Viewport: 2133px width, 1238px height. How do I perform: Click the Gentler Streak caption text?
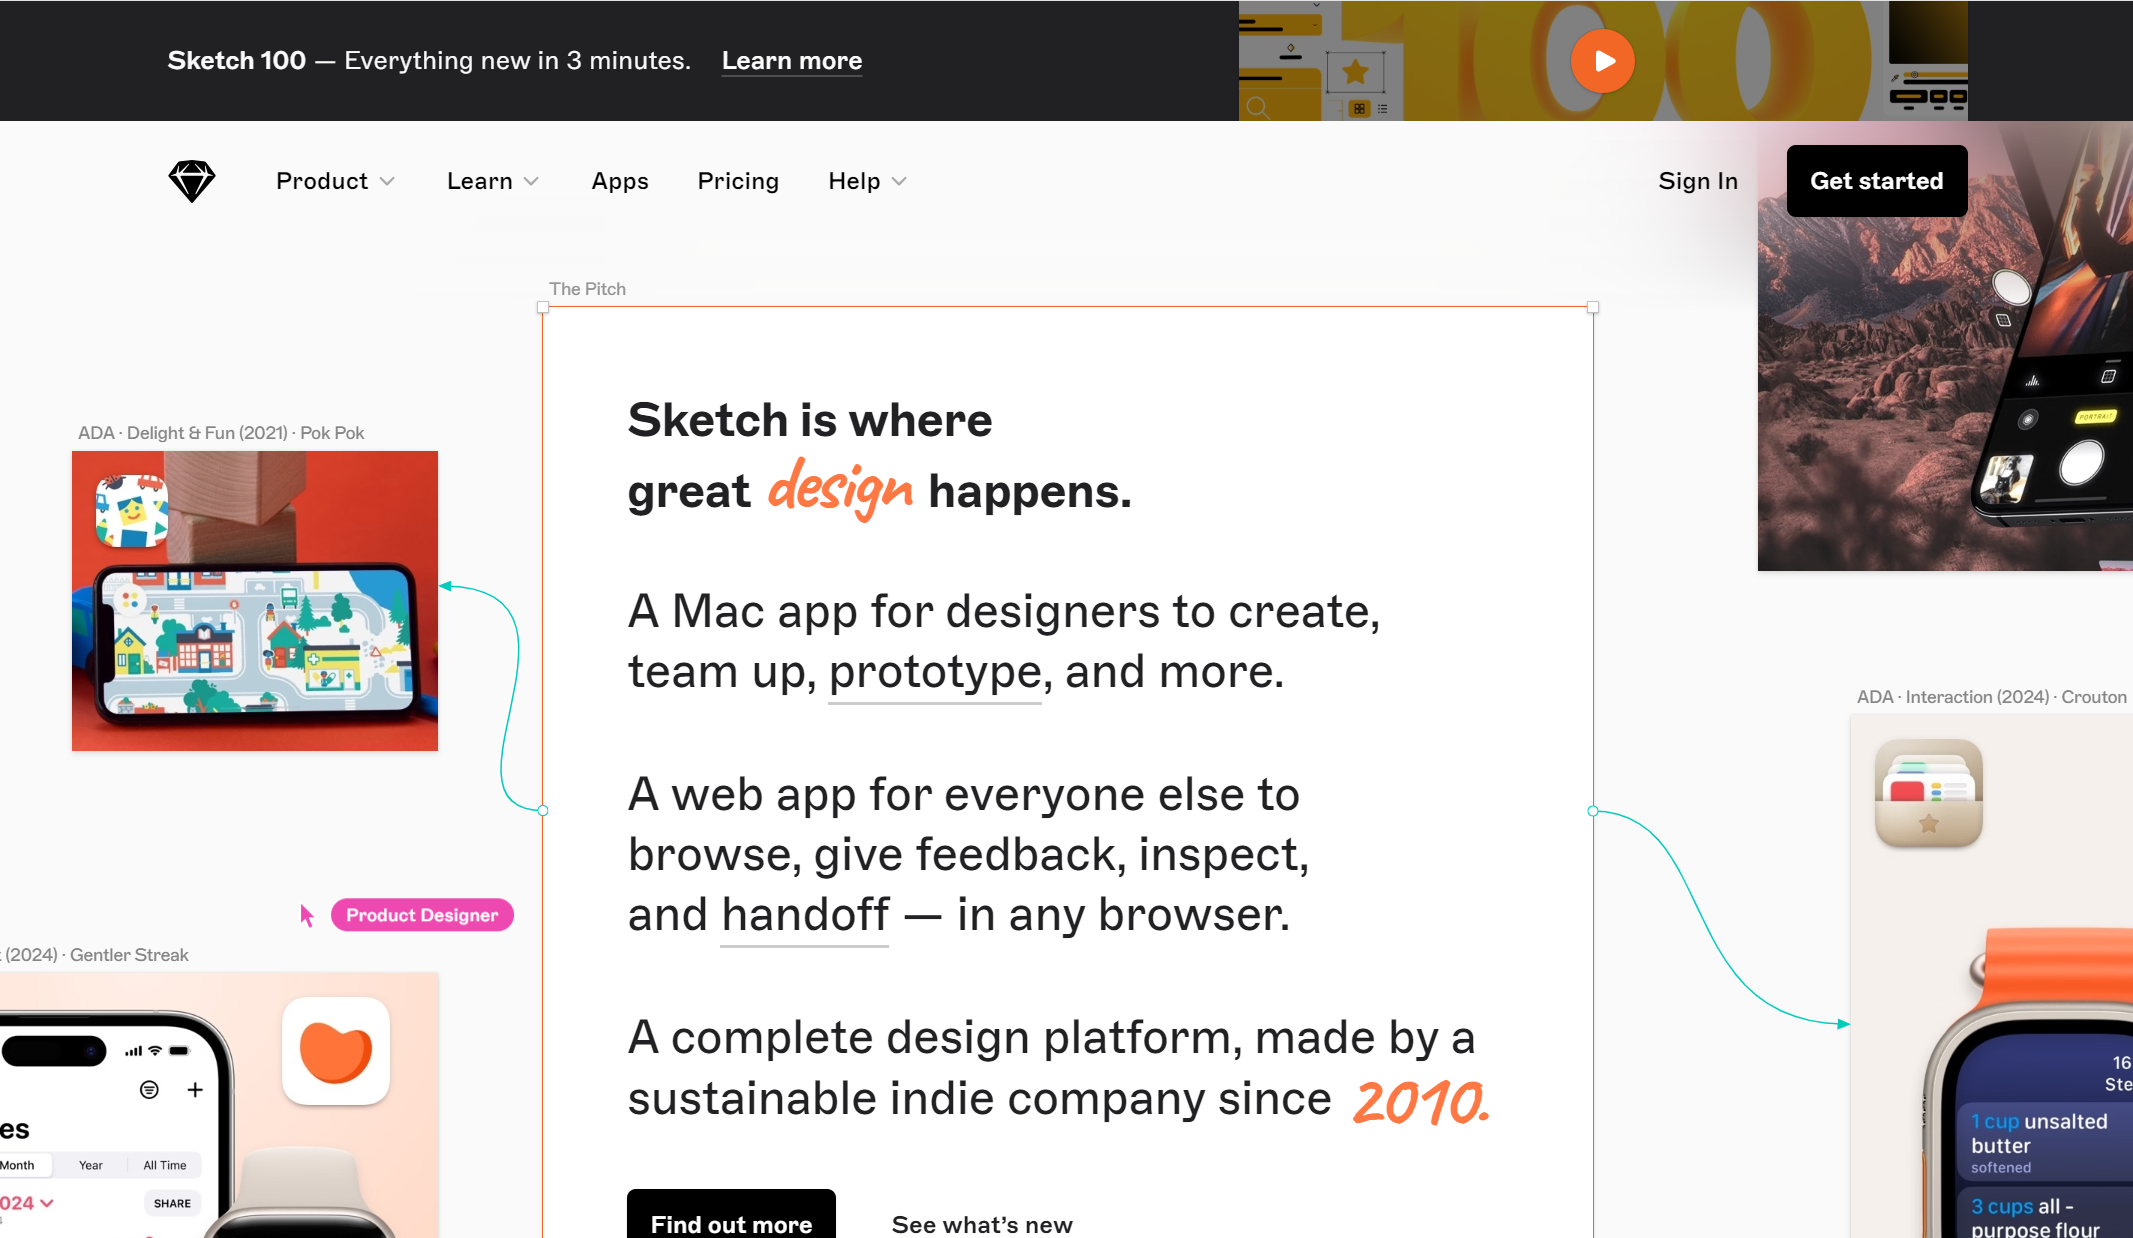pyautogui.click(x=97, y=955)
